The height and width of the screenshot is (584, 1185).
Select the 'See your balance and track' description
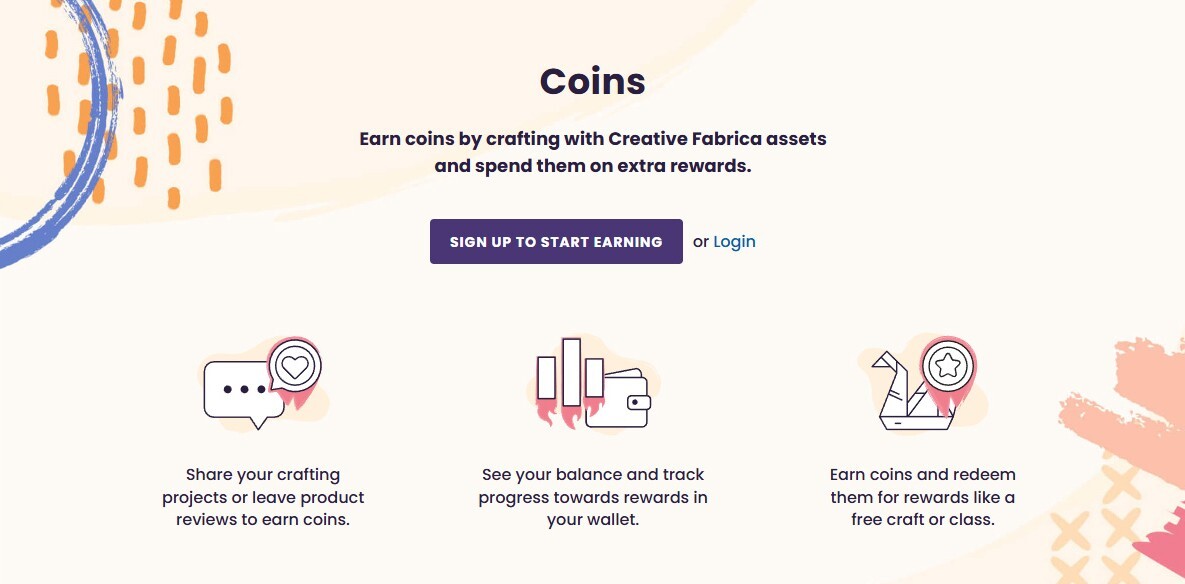click(593, 497)
